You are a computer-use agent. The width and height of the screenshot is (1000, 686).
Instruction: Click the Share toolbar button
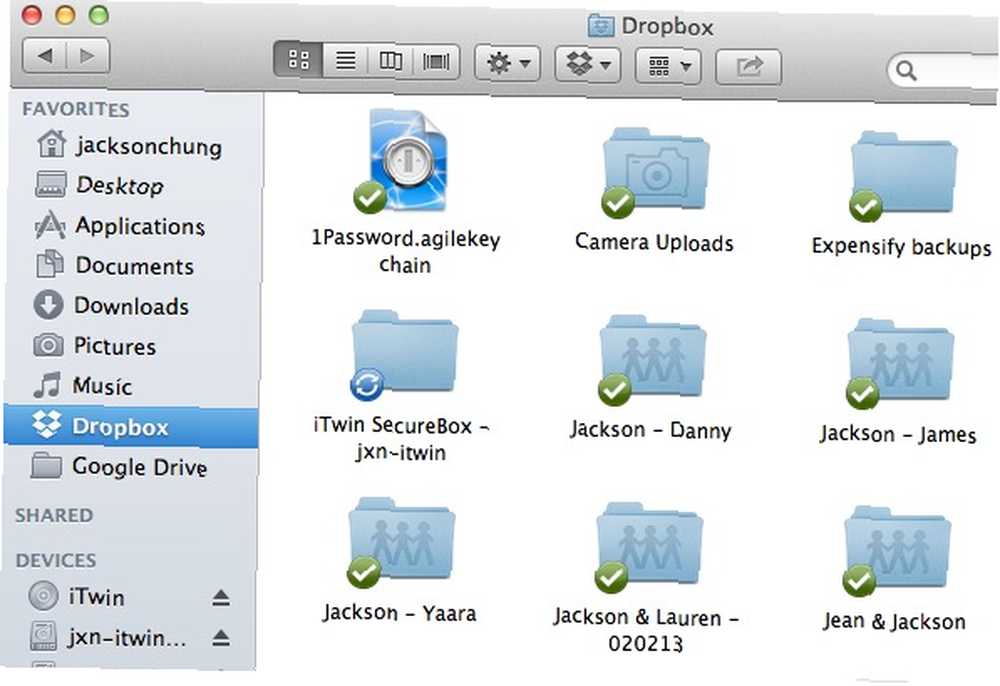tap(749, 66)
